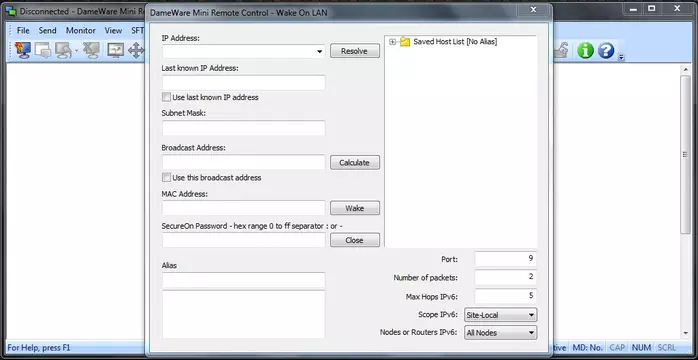Image resolution: width=698 pixels, height=360 pixels.
Task: Click the main window vertical scrollbar thumb
Action: point(686,154)
